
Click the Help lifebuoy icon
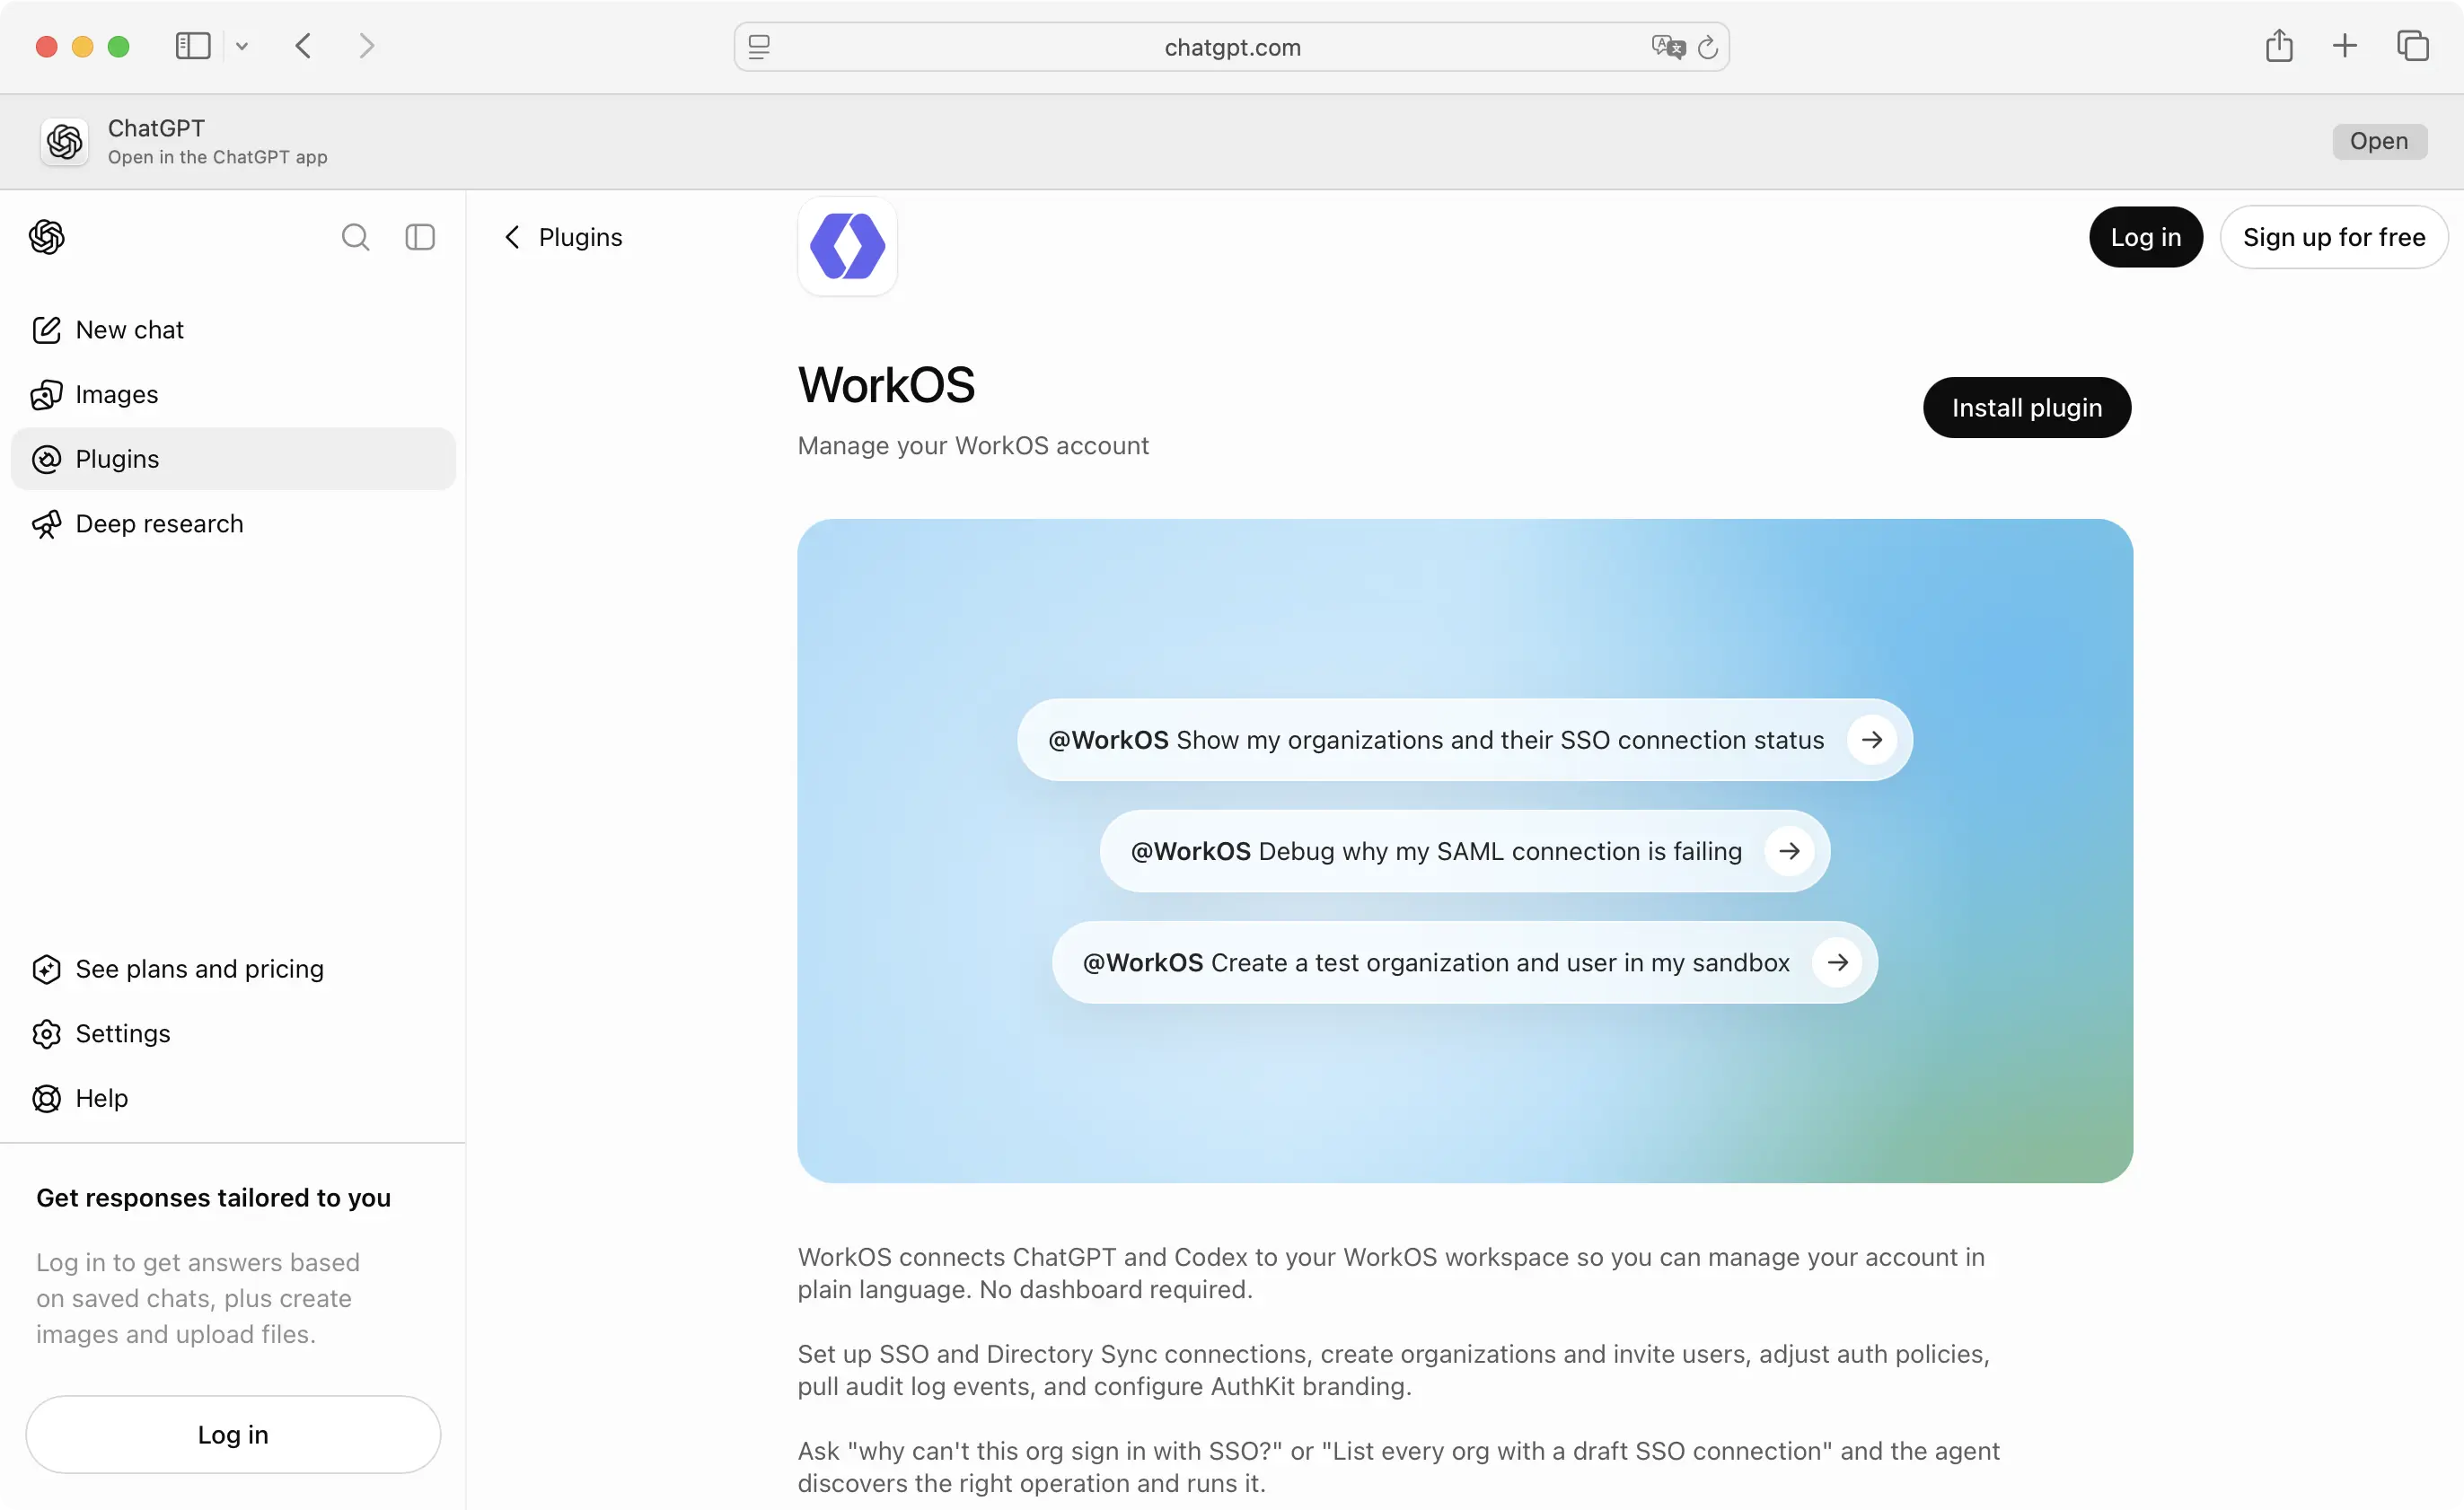[46, 1098]
